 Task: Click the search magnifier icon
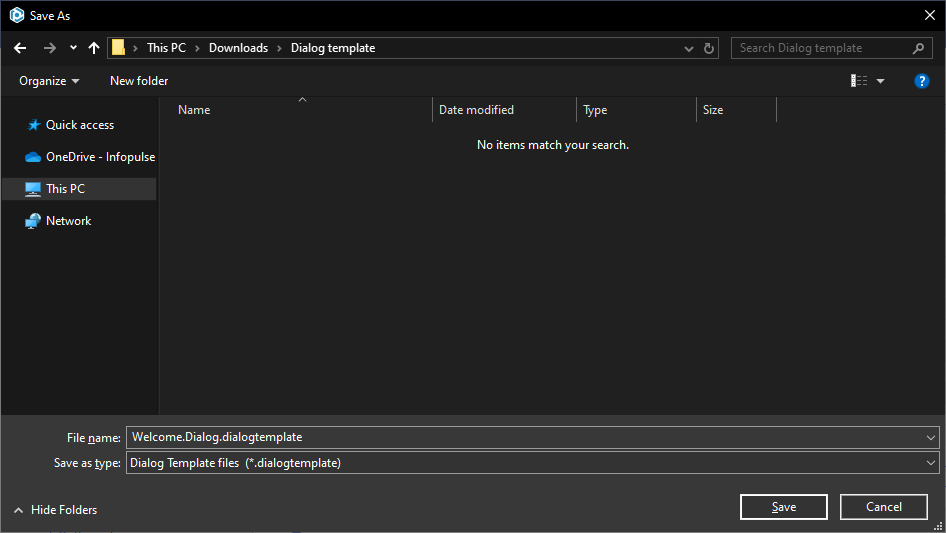[x=918, y=48]
